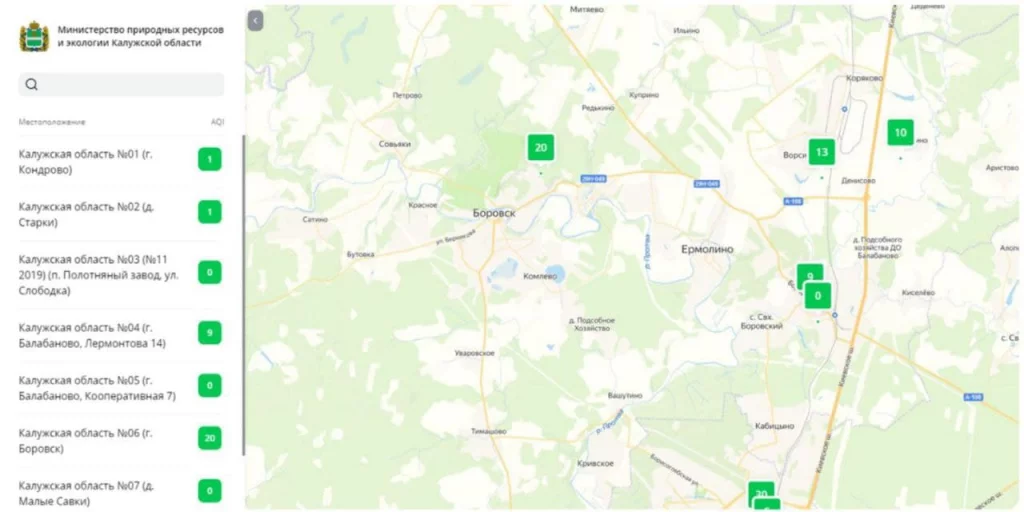Click the search magnifier icon
This screenshot has width=1024, height=512.
tap(31, 84)
